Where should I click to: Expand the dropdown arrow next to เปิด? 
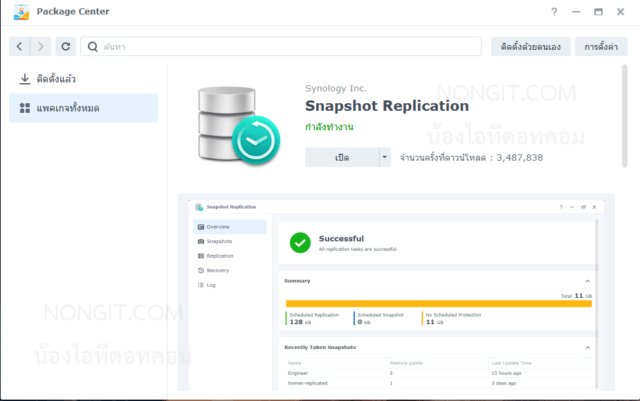point(384,158)
